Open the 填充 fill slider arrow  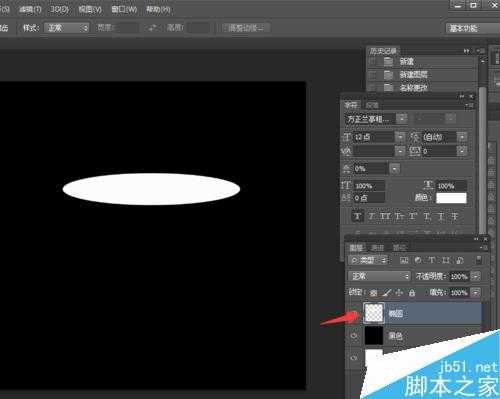point(476,293)
